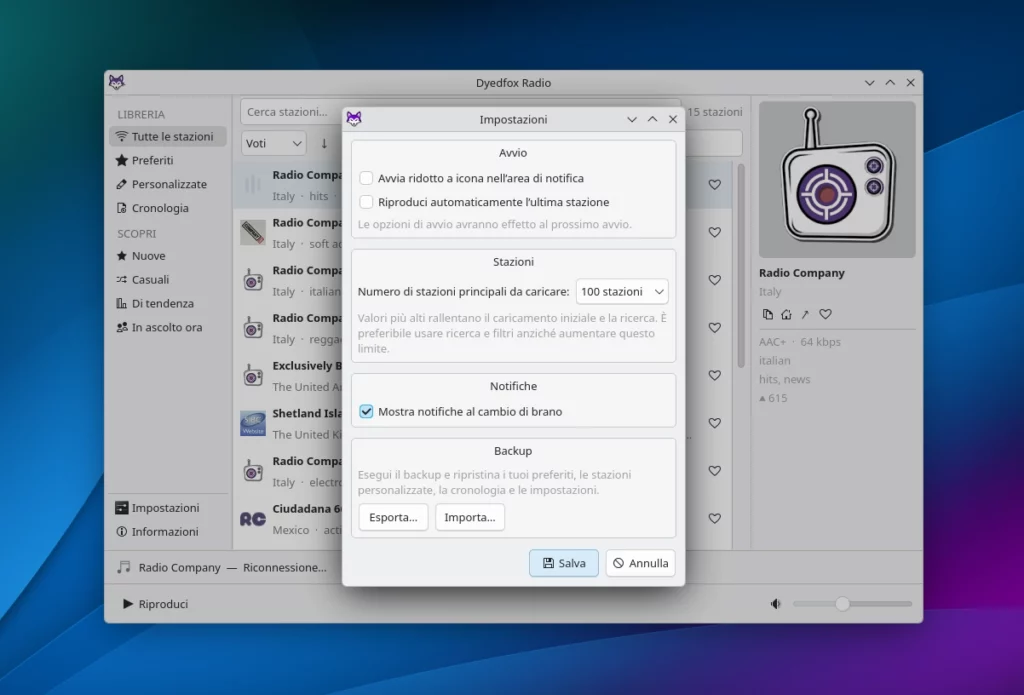Click fox icon in Dyedfox Radio title bar

pyautogui.click(x=117, y=82)
